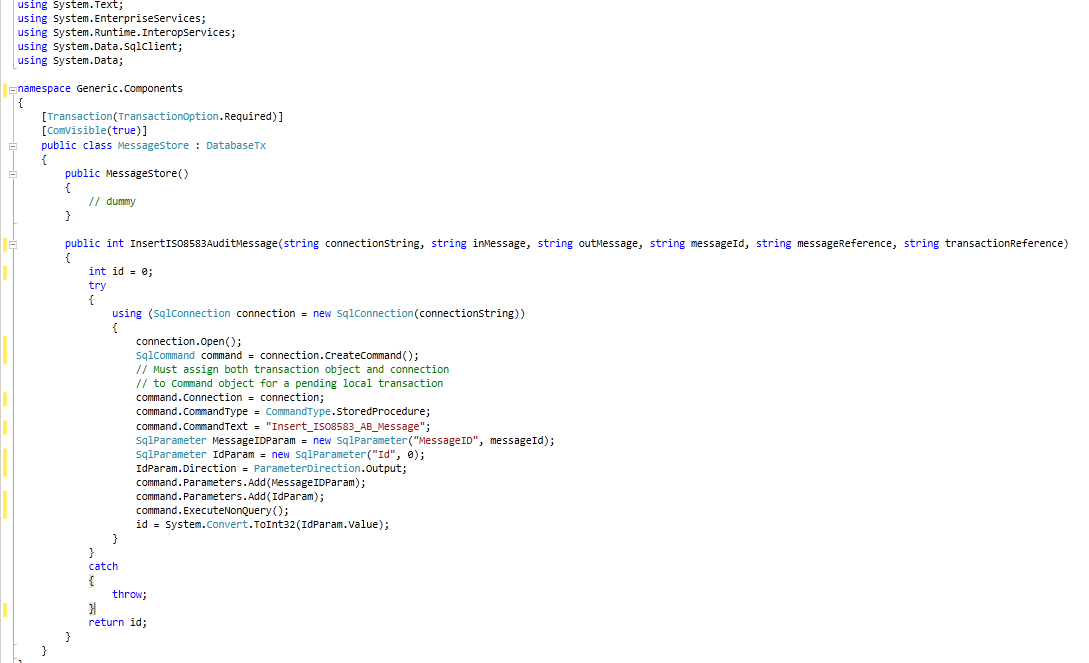Collapse the MessageStore class outline
Viewport: 1089px width, 663px height.
[x=13, y=146]
